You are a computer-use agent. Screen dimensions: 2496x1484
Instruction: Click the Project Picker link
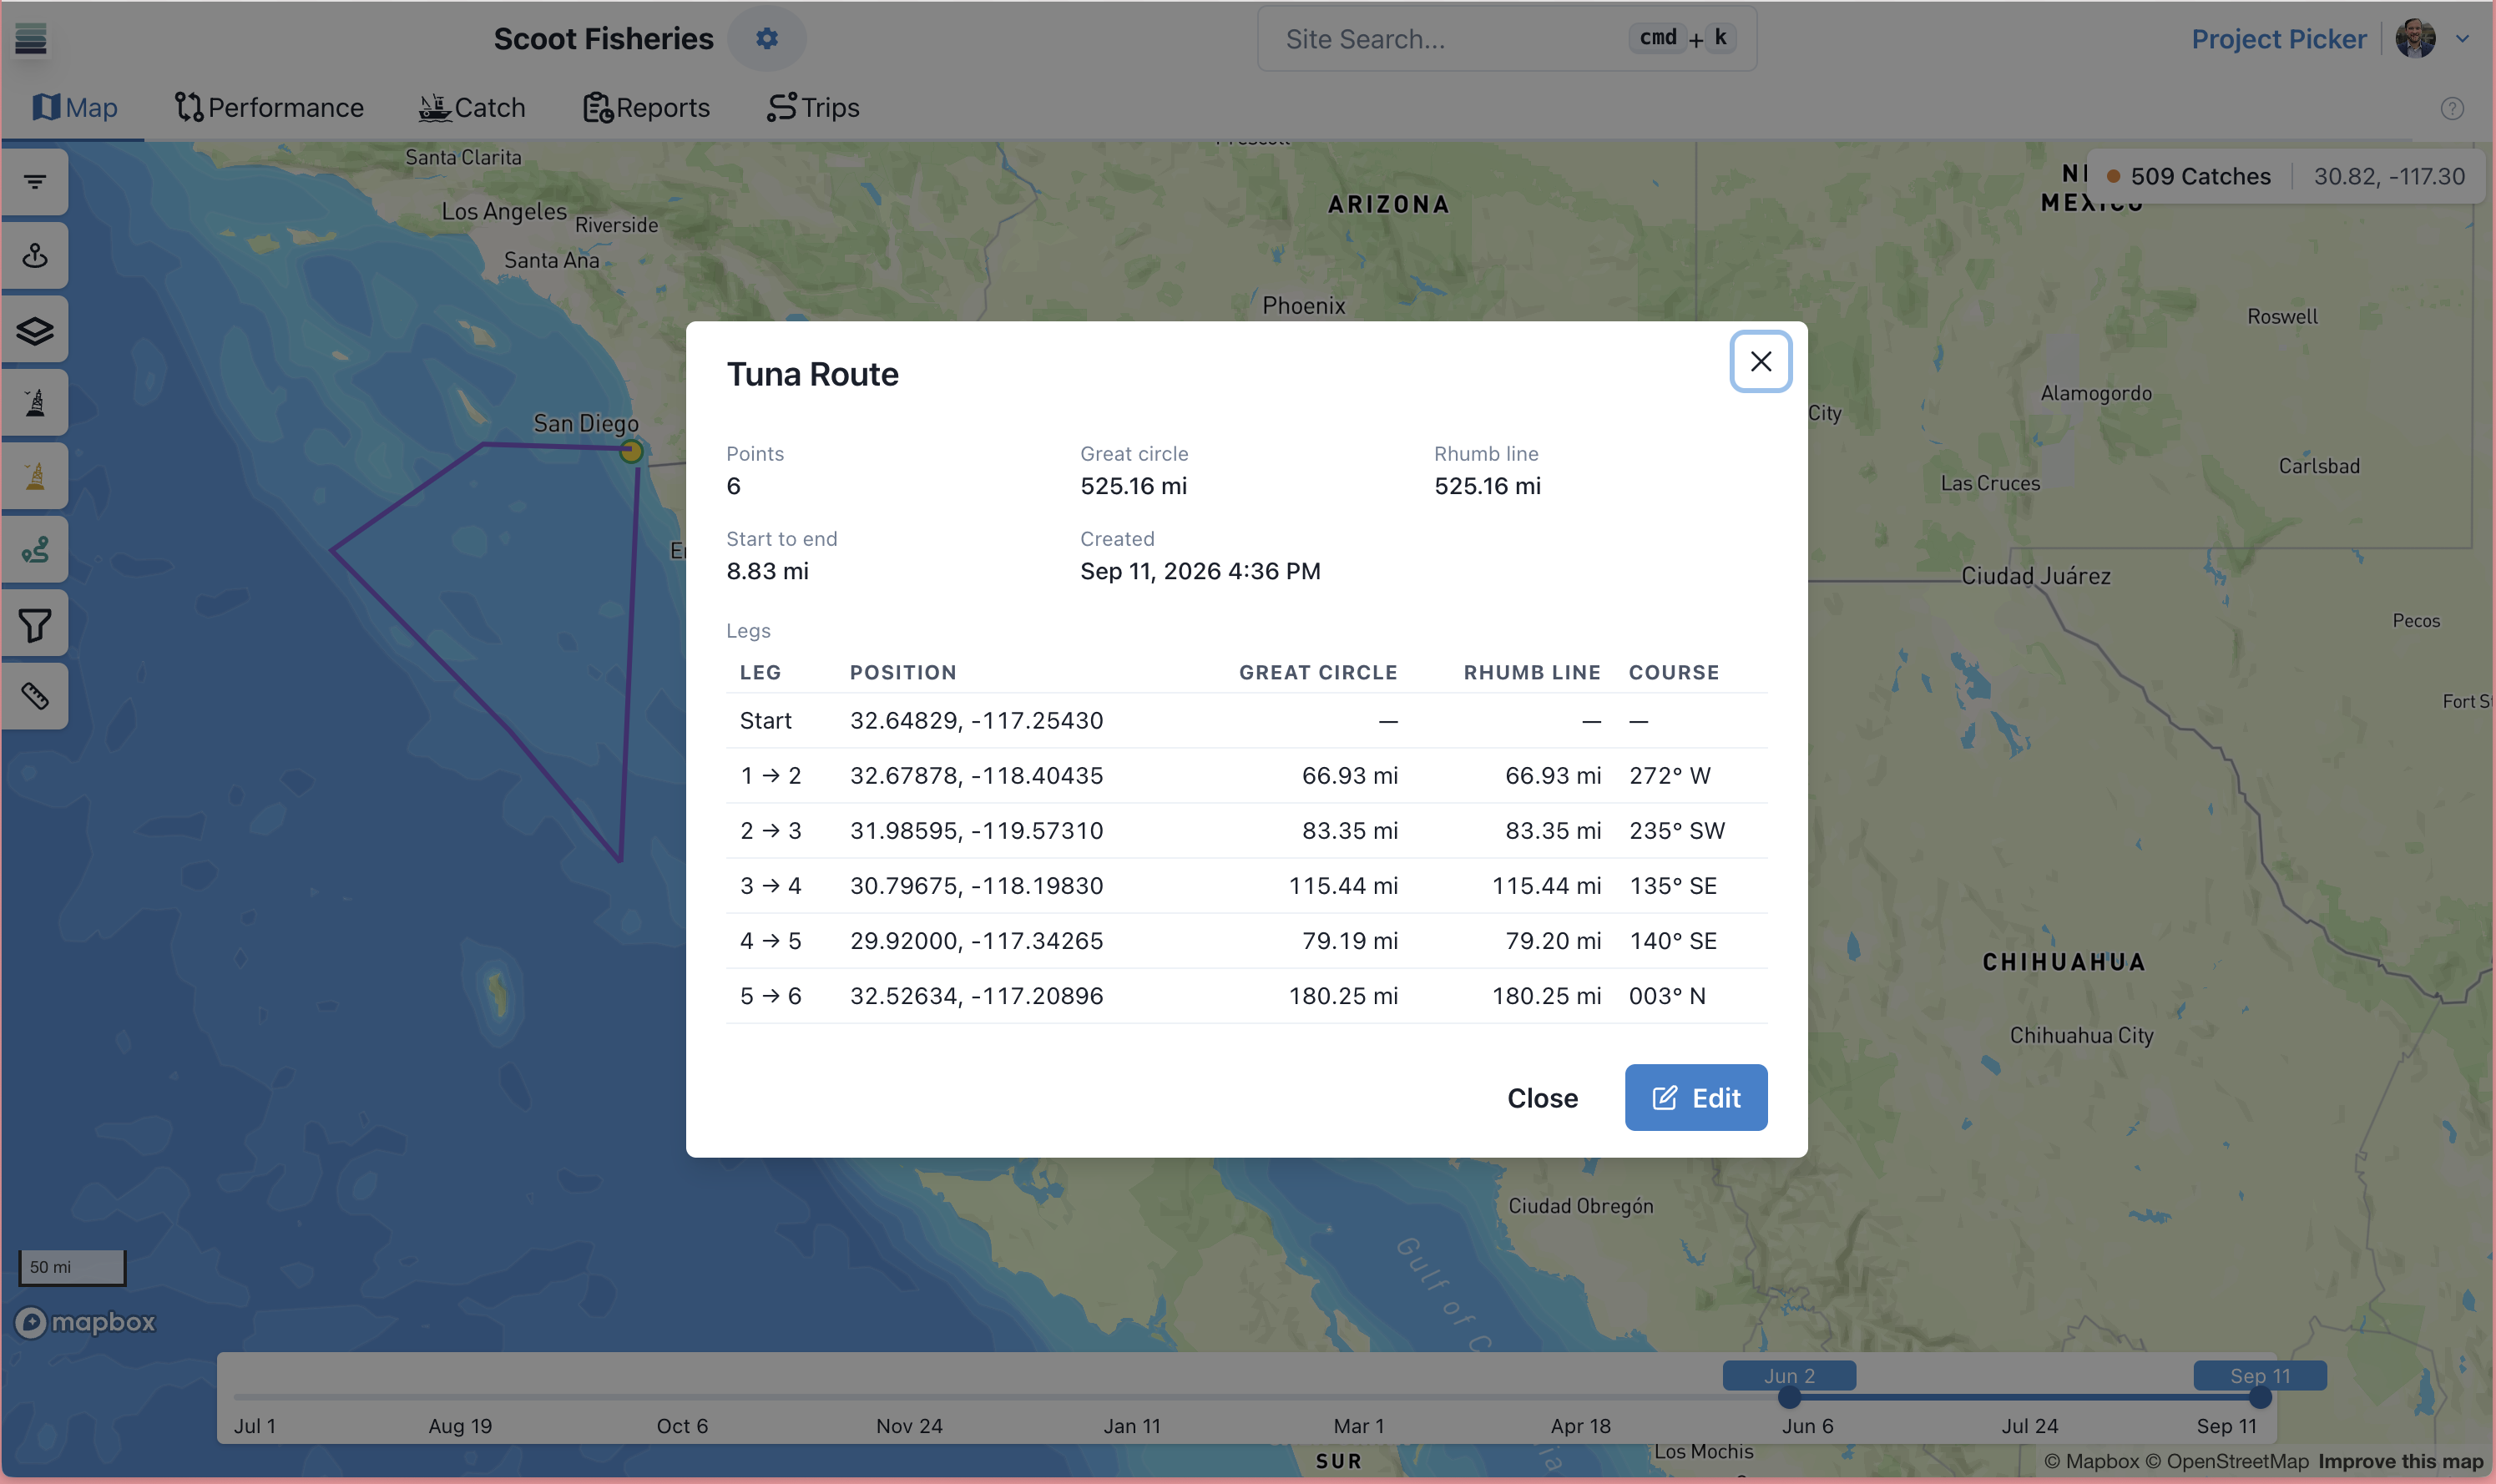click(2278, 39)
